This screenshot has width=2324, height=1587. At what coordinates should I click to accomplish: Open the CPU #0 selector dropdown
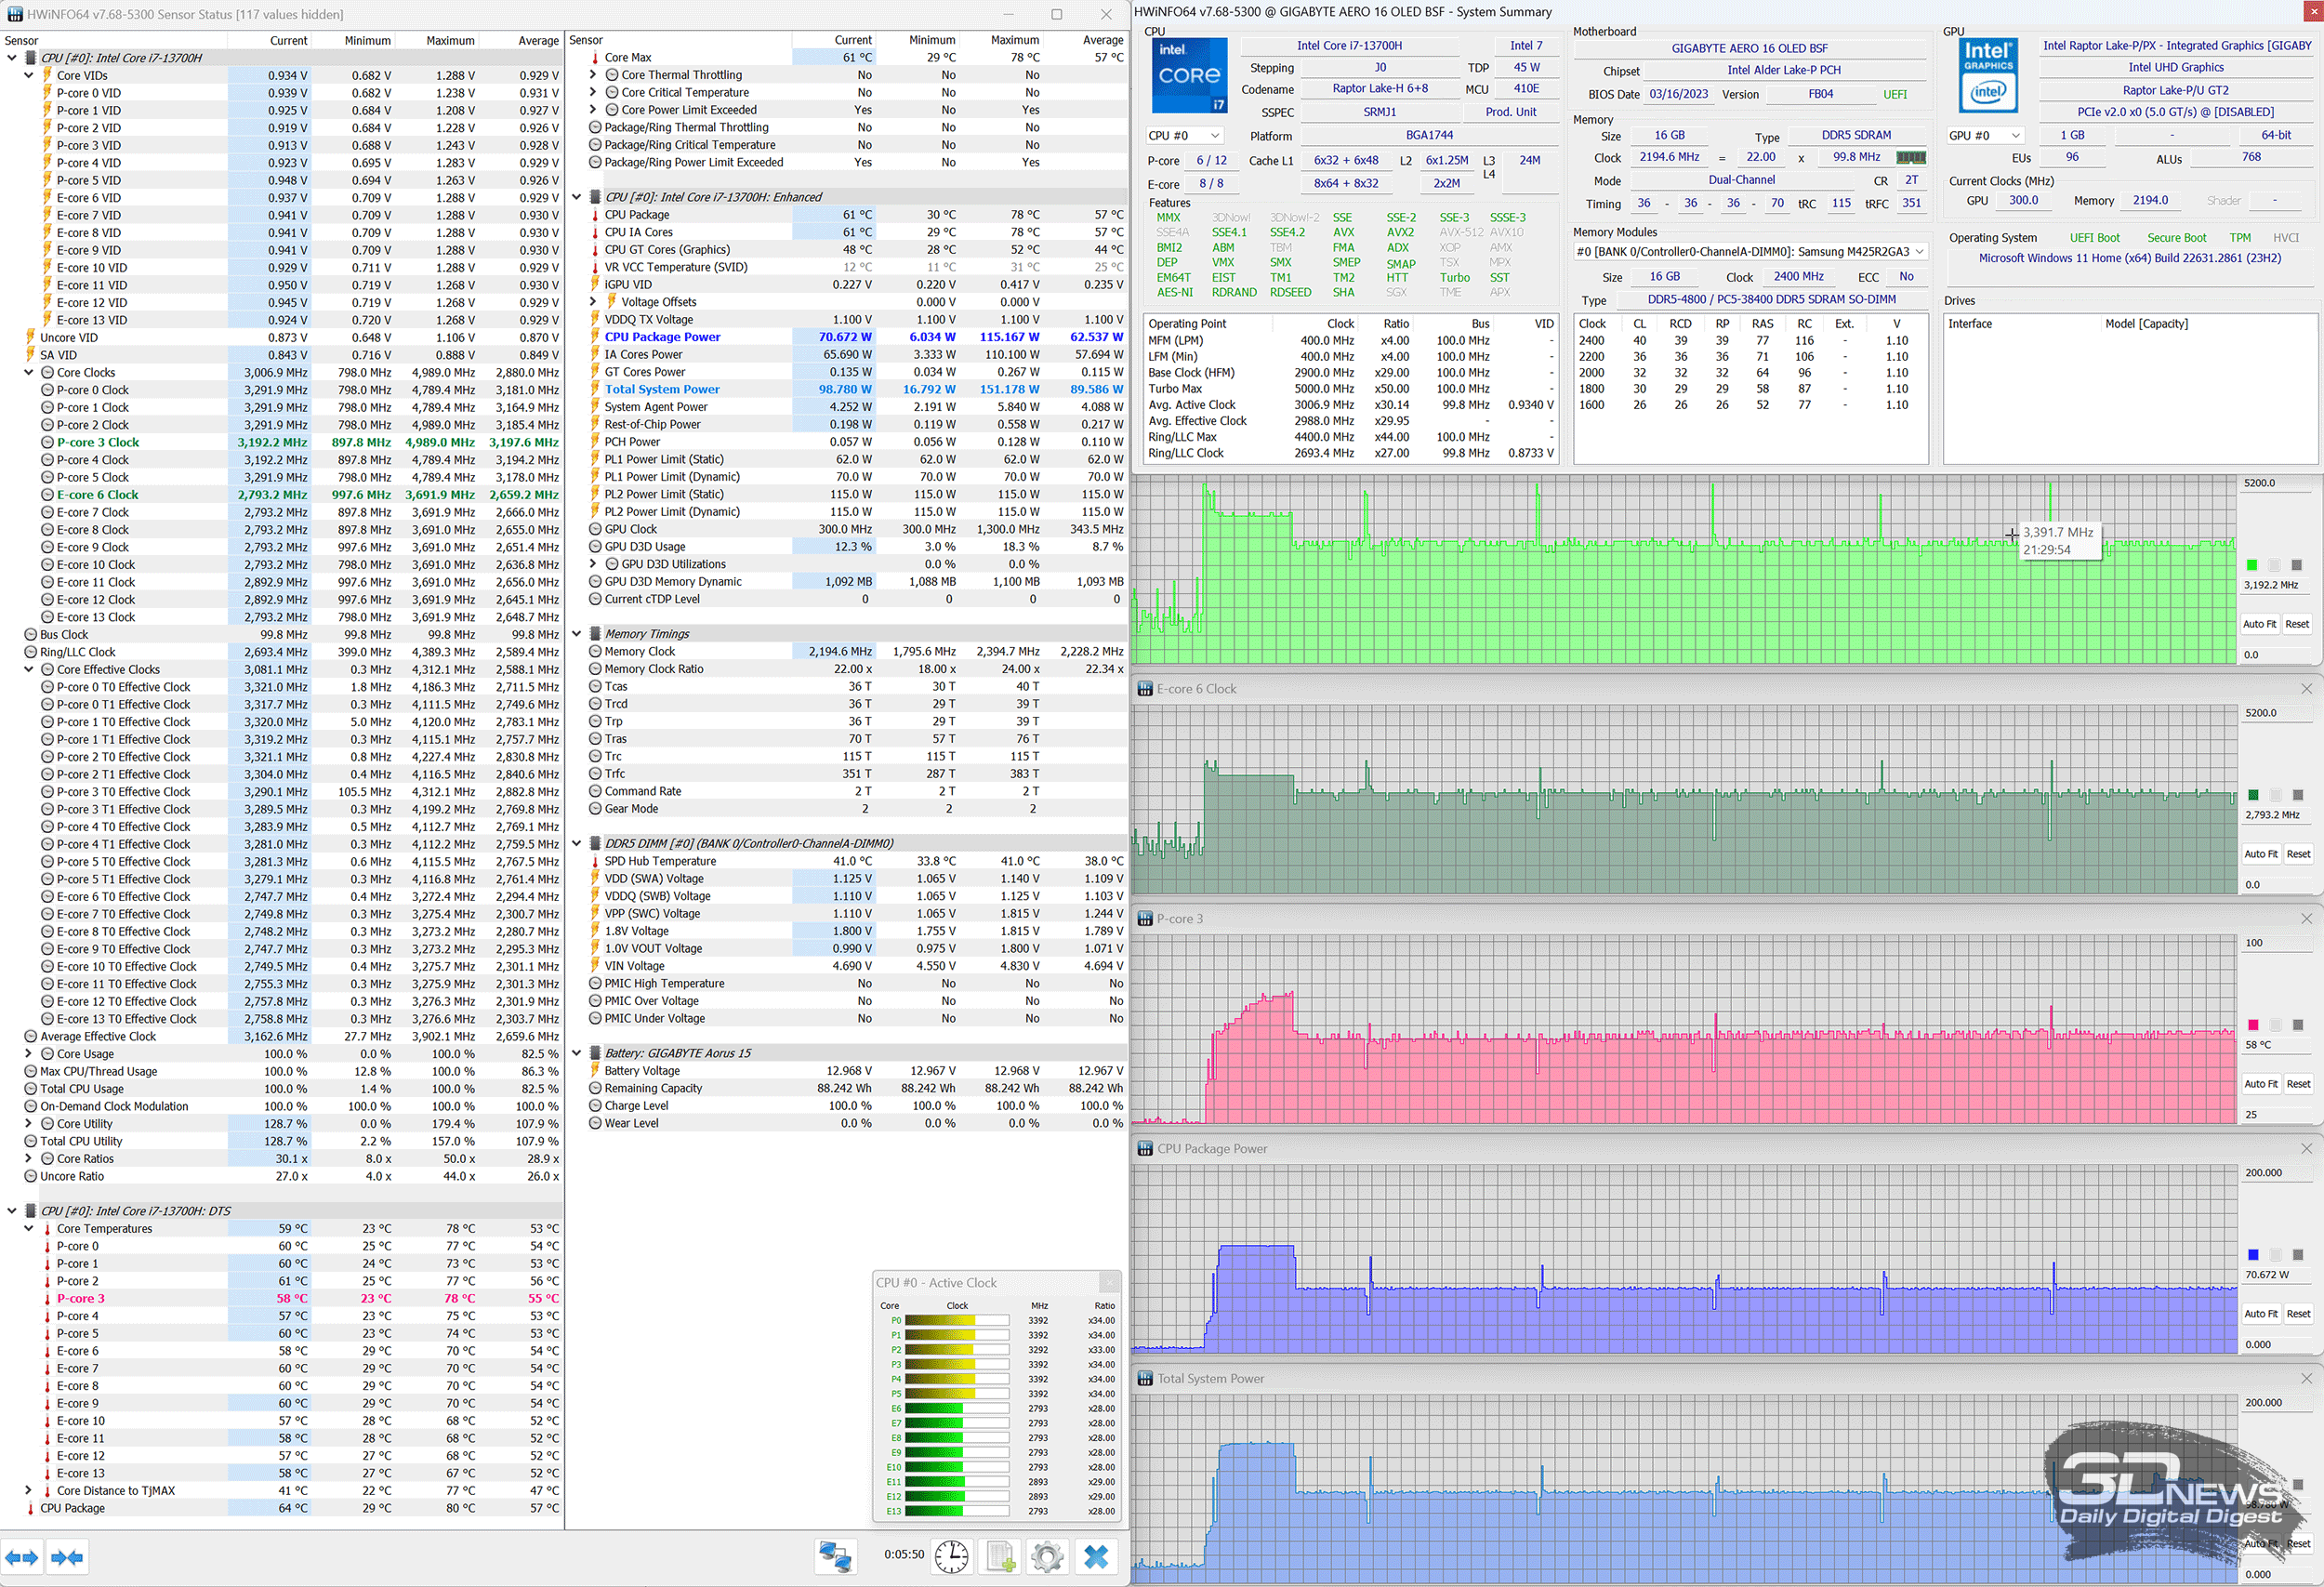coord(1184,136)
